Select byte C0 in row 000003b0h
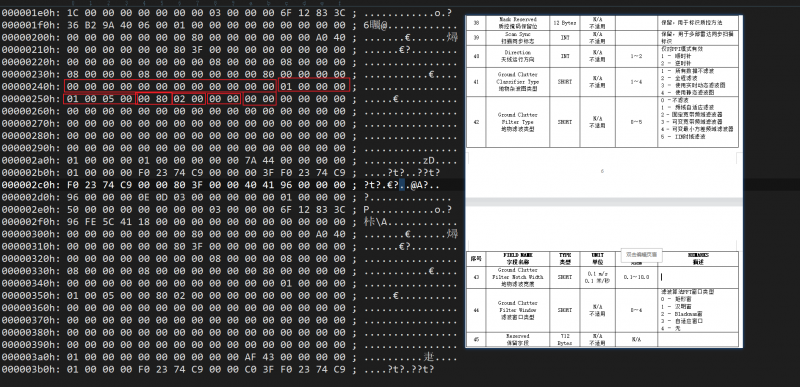800x387 pixels. [269, 369]
